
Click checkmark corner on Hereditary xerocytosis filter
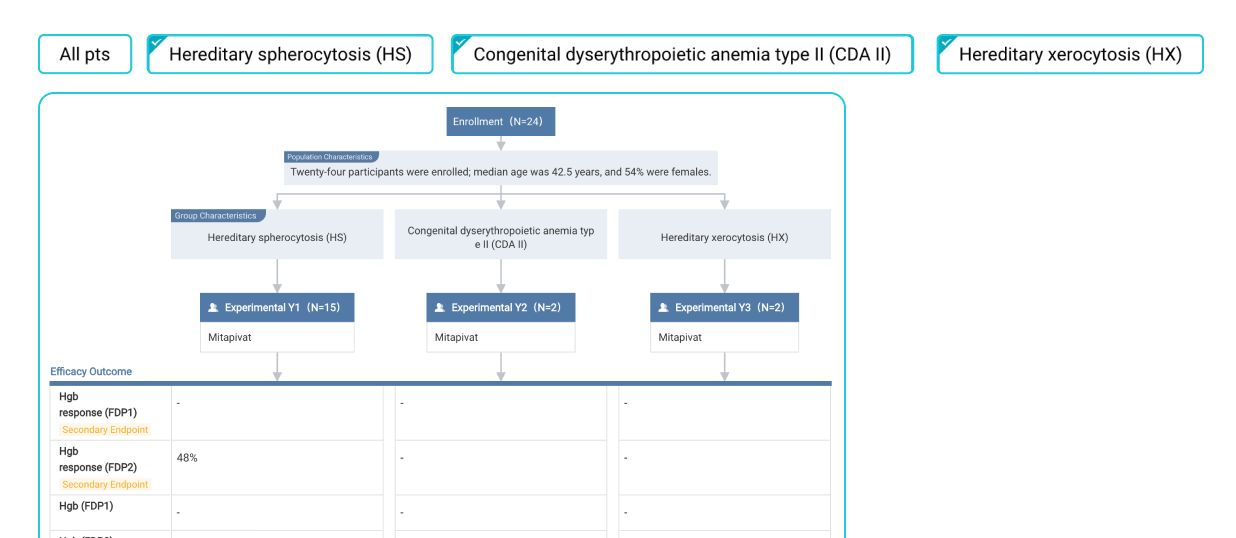pyautogui.click(x=946, y=42)
